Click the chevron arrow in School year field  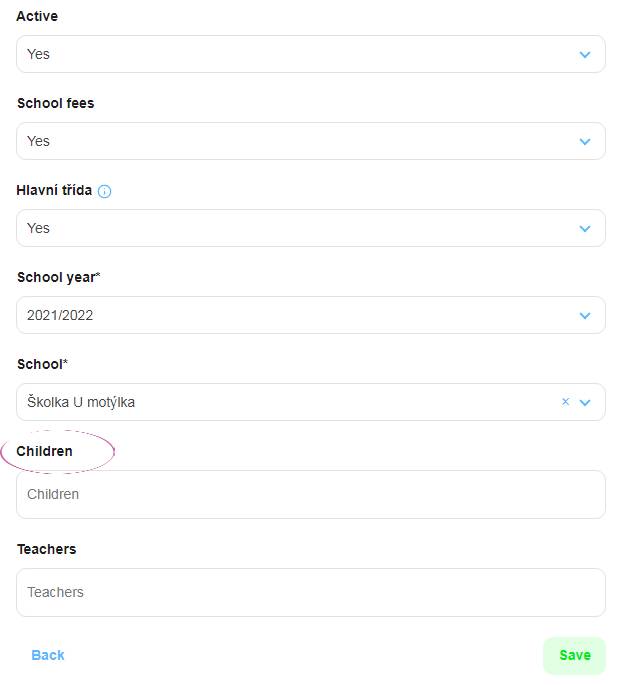585,315
